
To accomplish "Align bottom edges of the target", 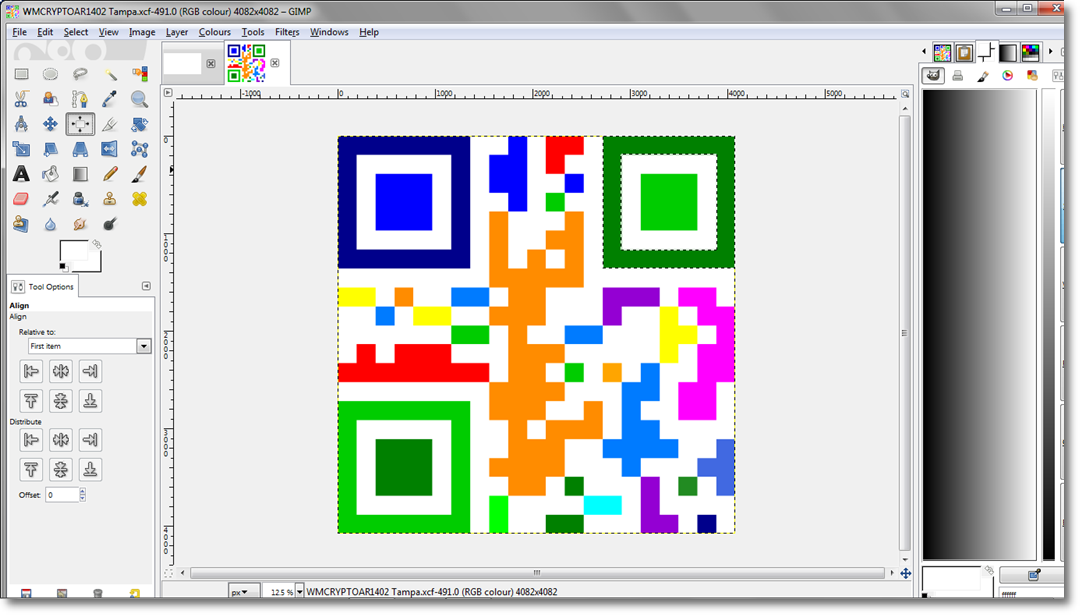I will click(x=90, y=401).
